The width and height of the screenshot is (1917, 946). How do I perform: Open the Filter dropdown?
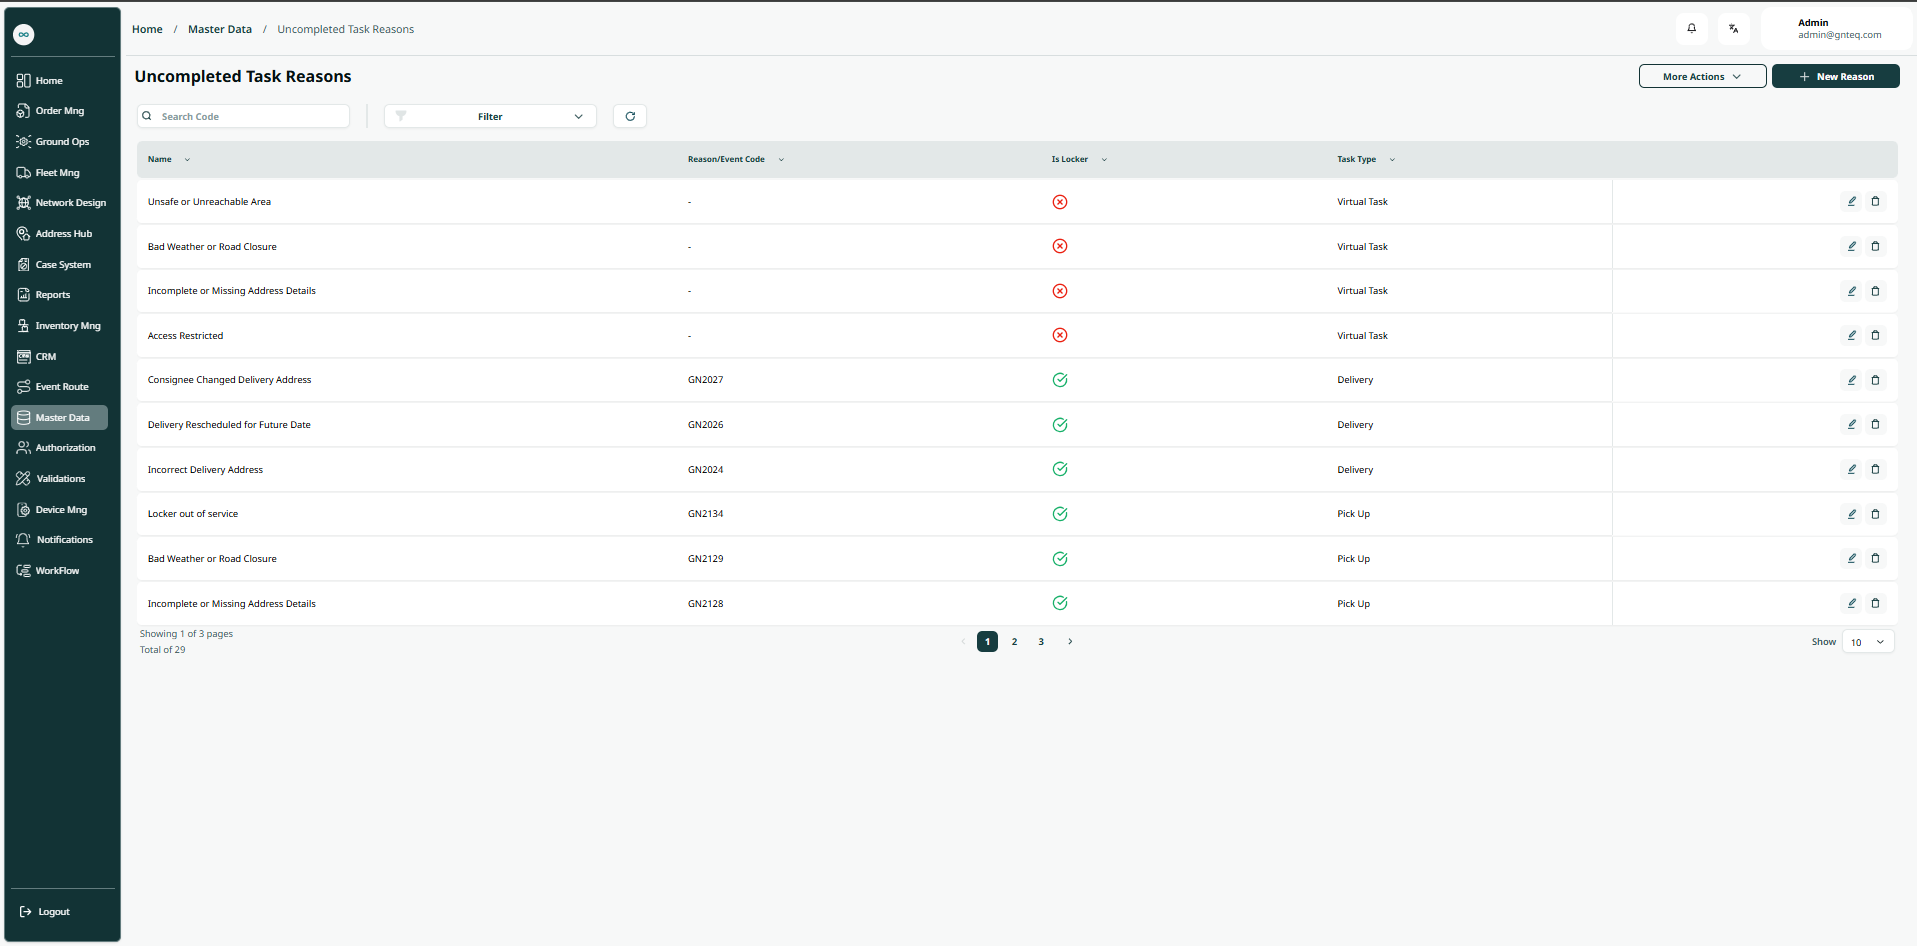point(490,117)
